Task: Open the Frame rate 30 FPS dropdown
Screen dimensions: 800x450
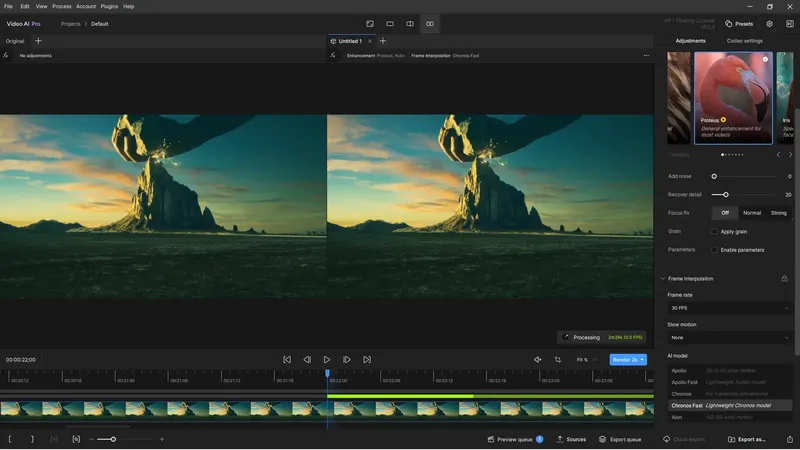Action: coord(729,309)
